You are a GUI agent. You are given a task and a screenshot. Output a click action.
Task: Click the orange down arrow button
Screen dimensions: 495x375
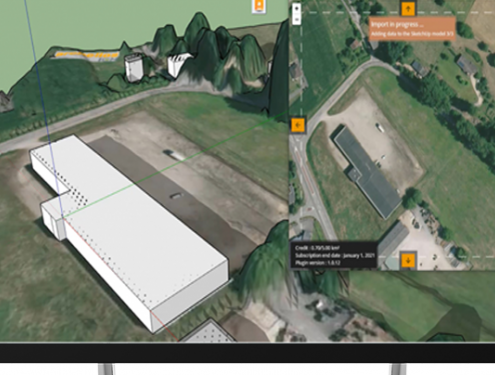[x=408, y=260]
